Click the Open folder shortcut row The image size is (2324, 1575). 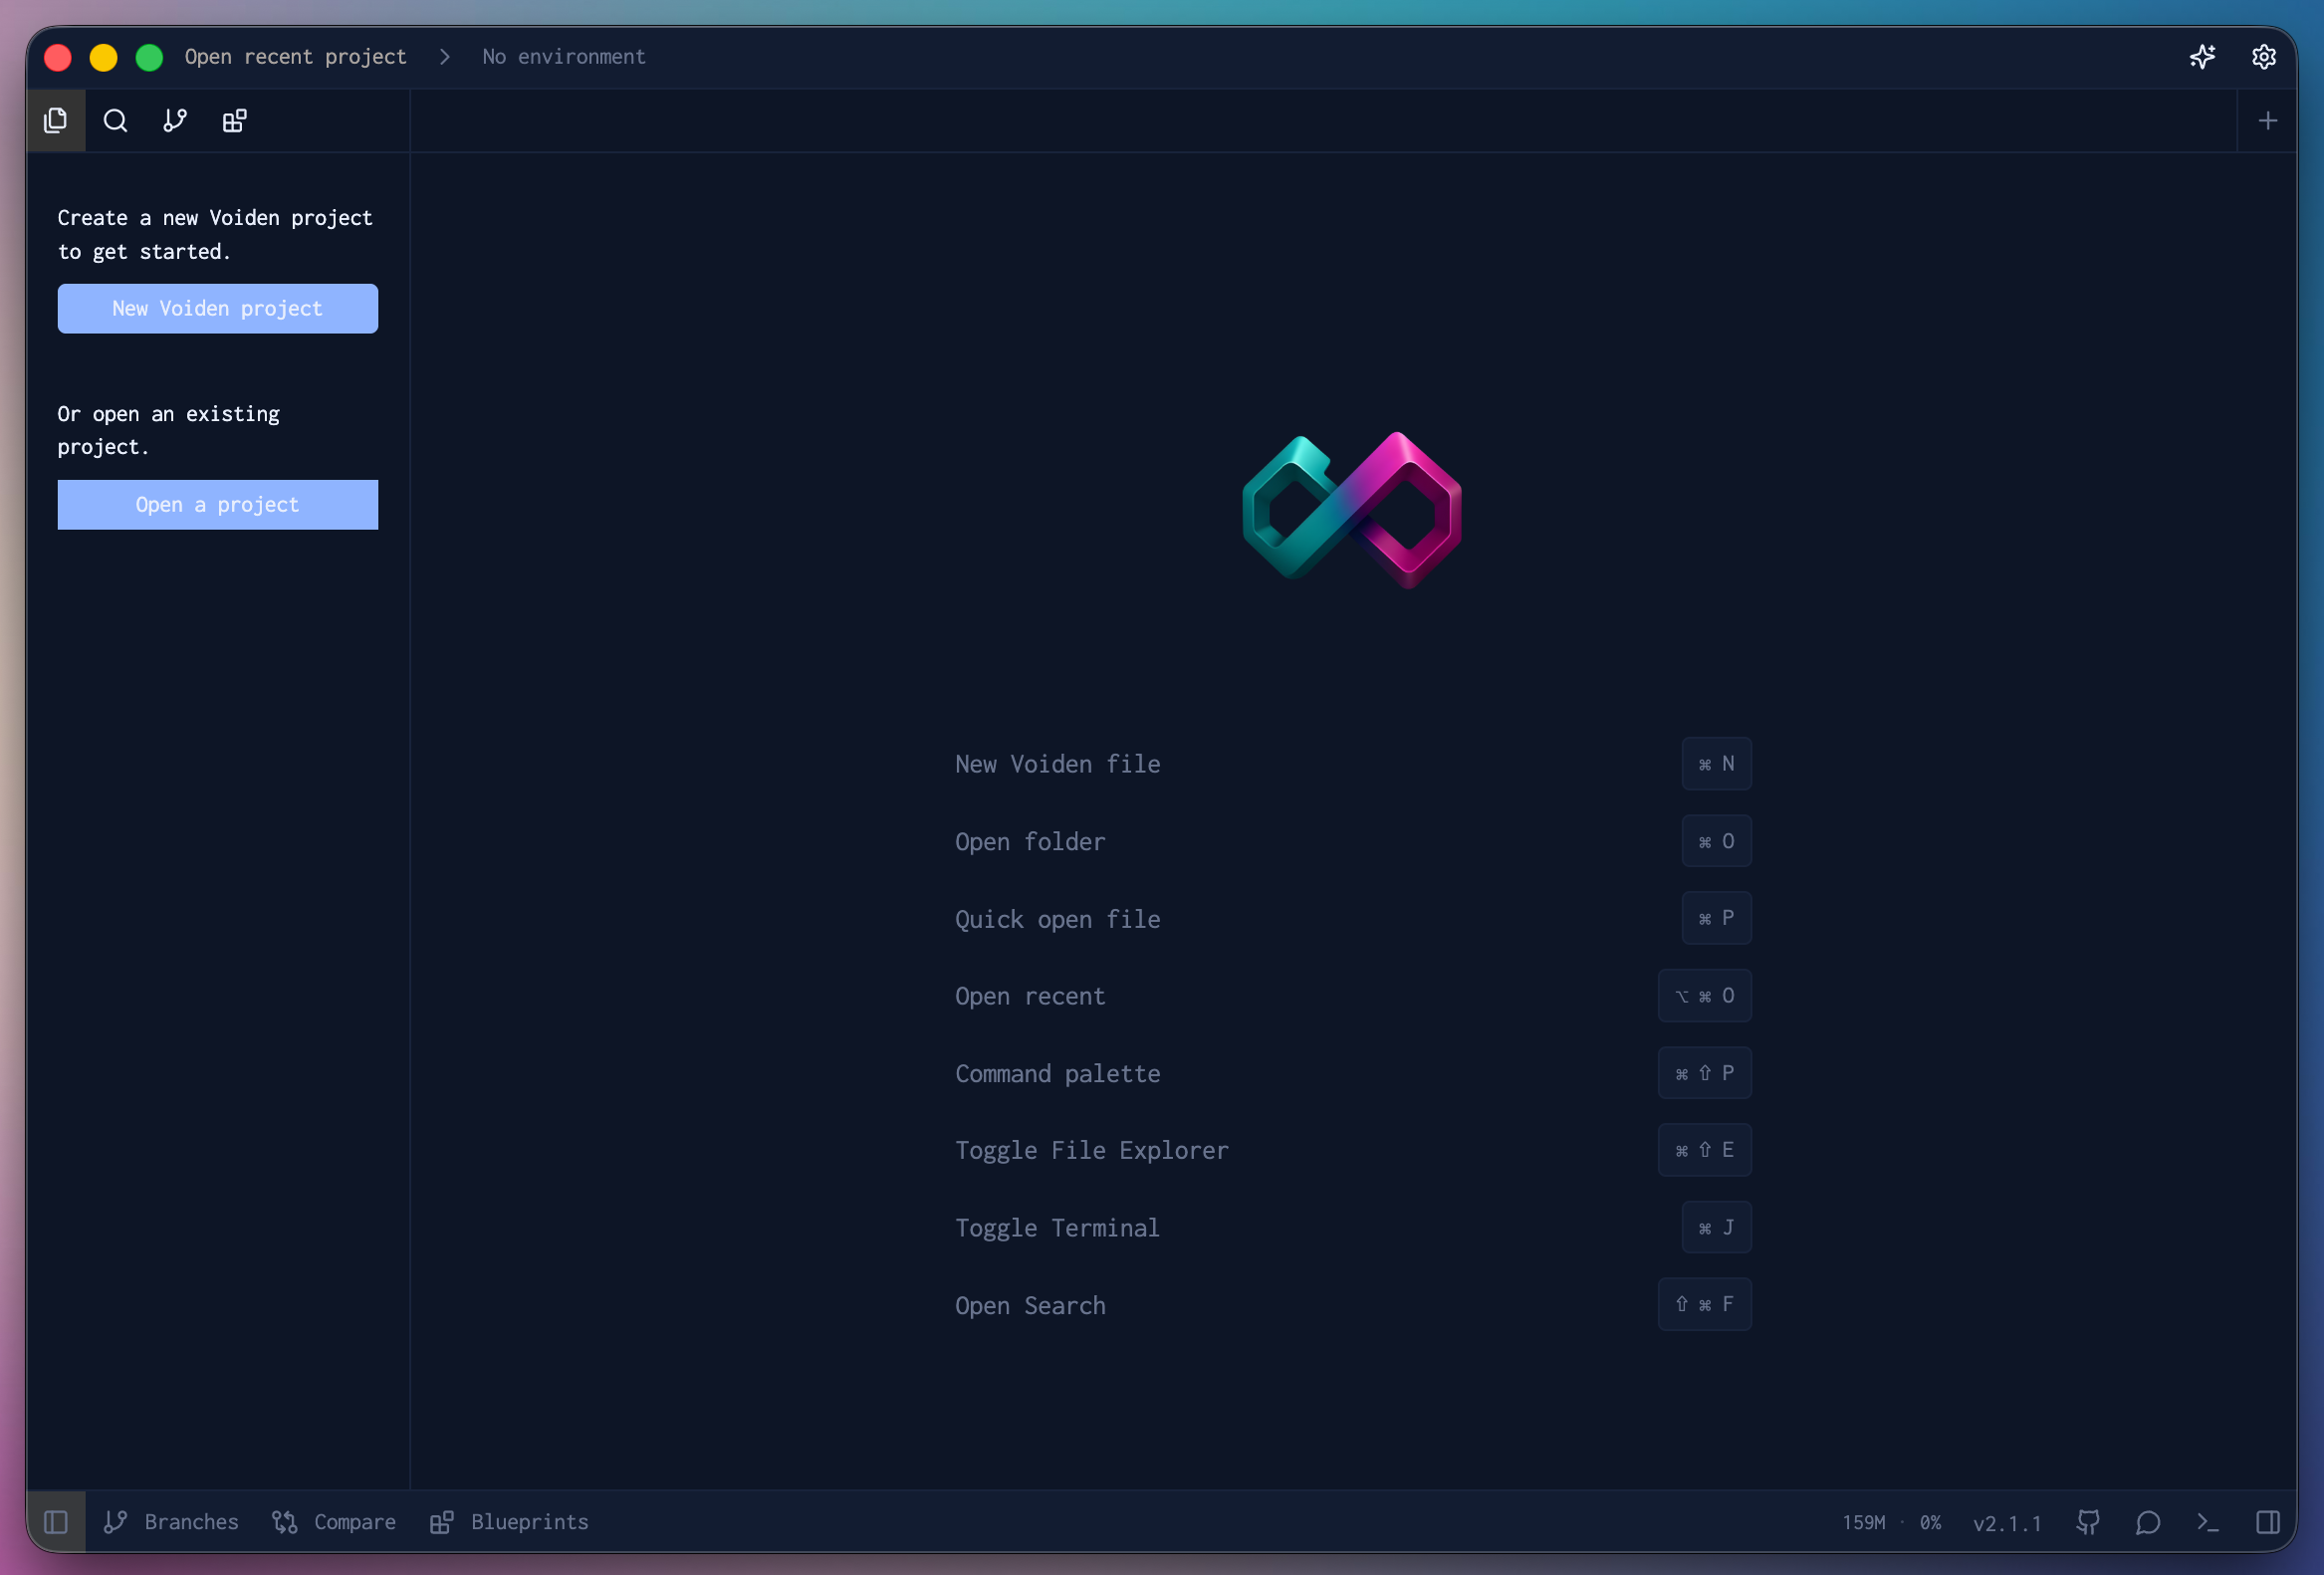click(x=1353, y=841)
